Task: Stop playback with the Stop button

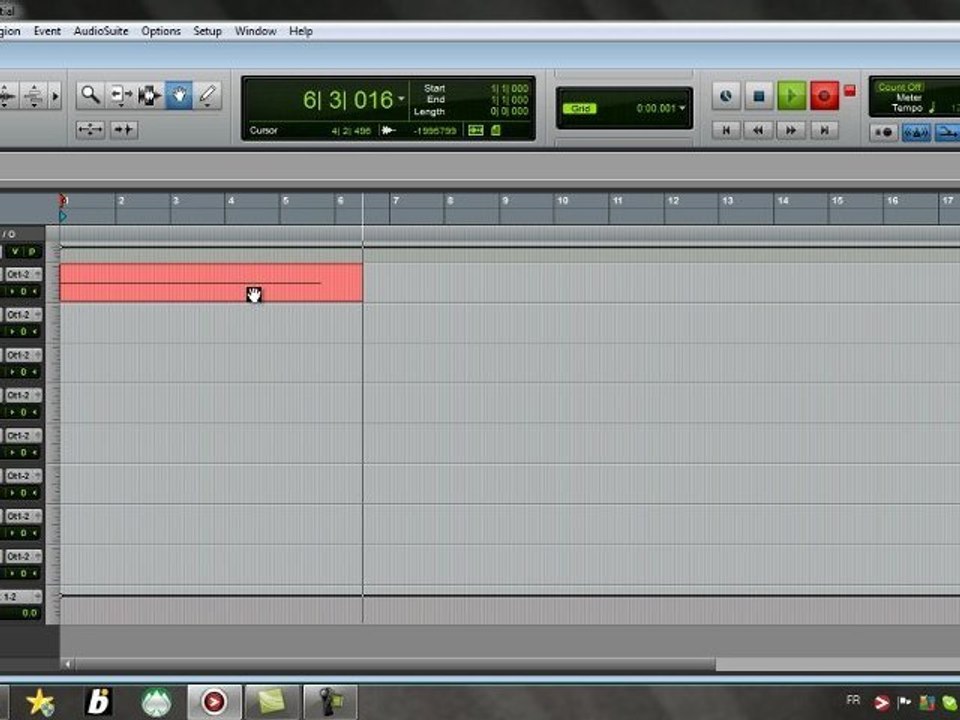Action: [x=759, y=96]
